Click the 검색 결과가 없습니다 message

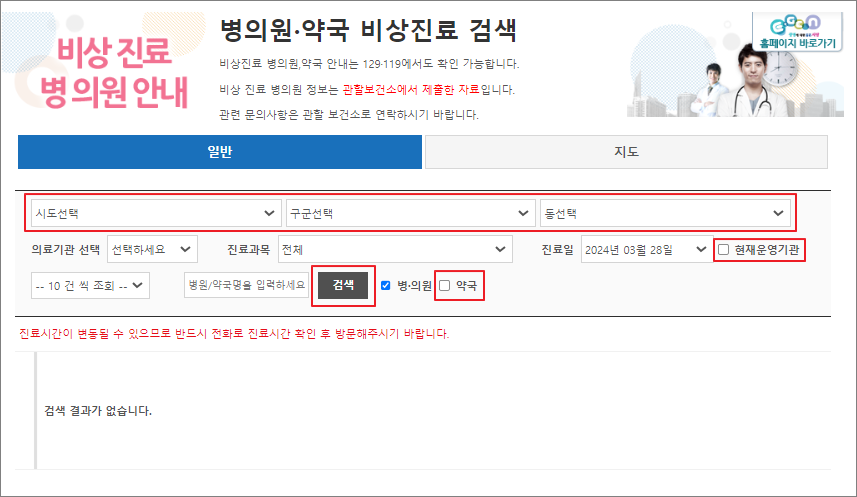pyautogui.click(x=98, y=411)
